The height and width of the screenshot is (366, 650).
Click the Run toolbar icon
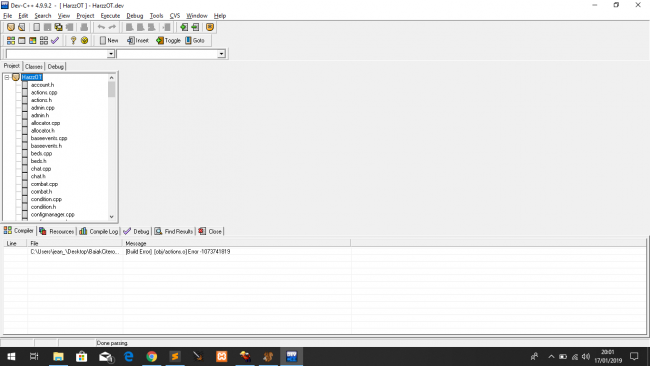[22, 41]
